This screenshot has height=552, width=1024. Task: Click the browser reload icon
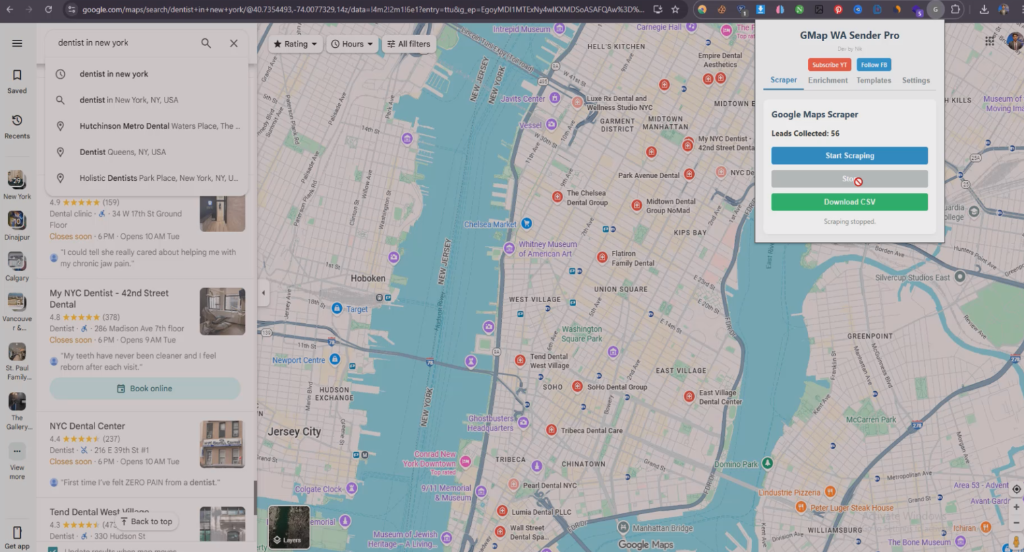(x=48, y=9)
